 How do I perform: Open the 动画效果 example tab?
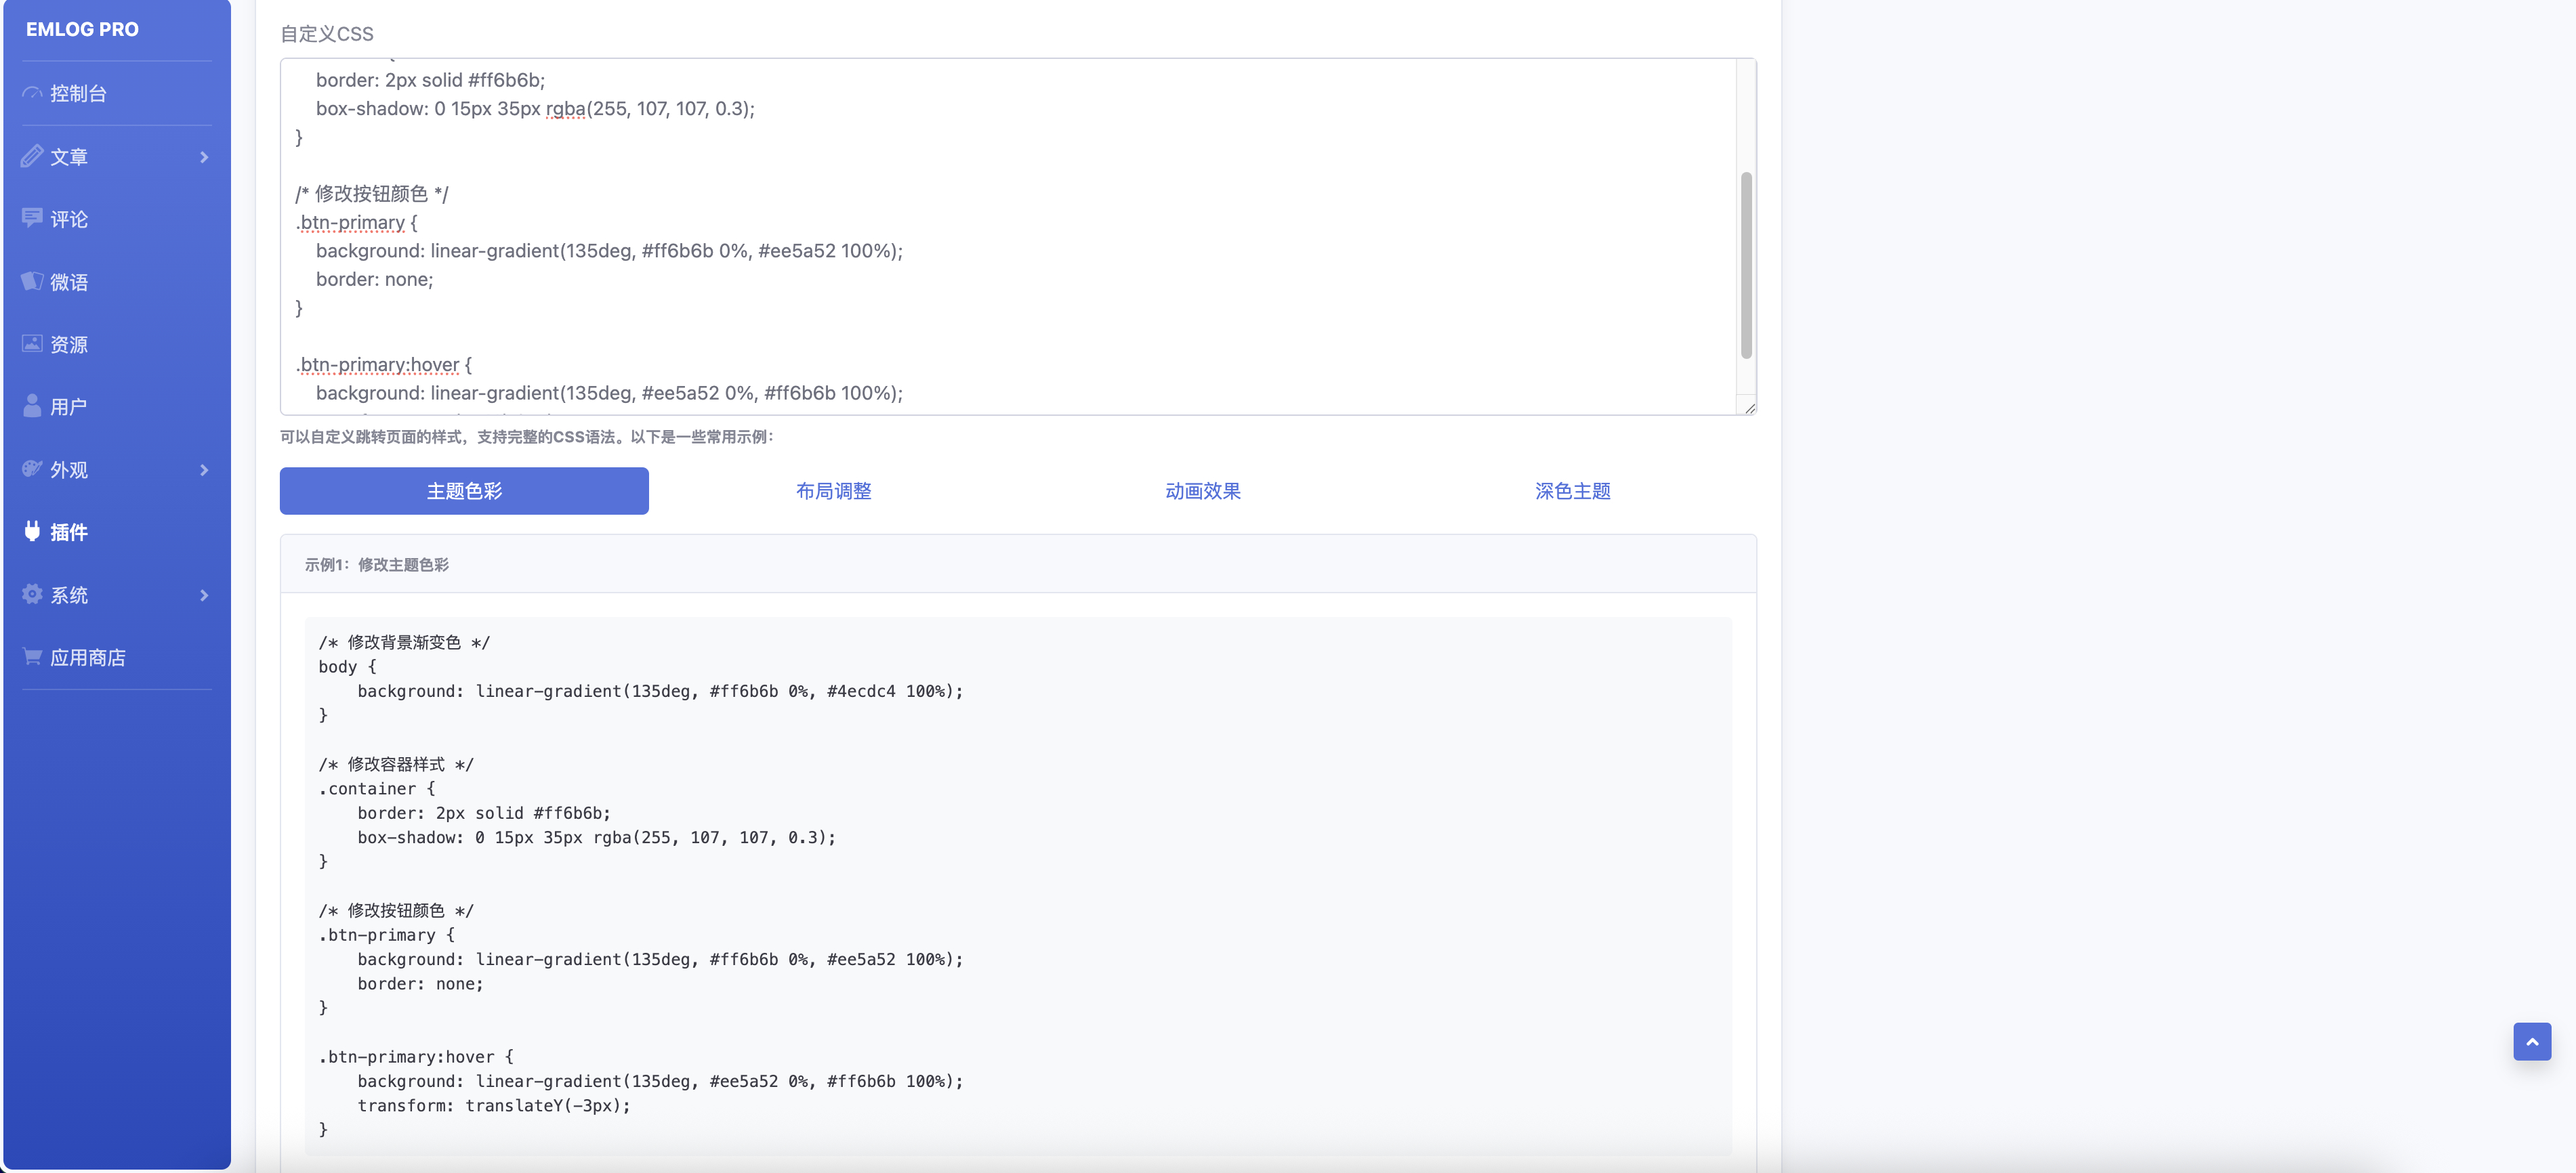1202,491
